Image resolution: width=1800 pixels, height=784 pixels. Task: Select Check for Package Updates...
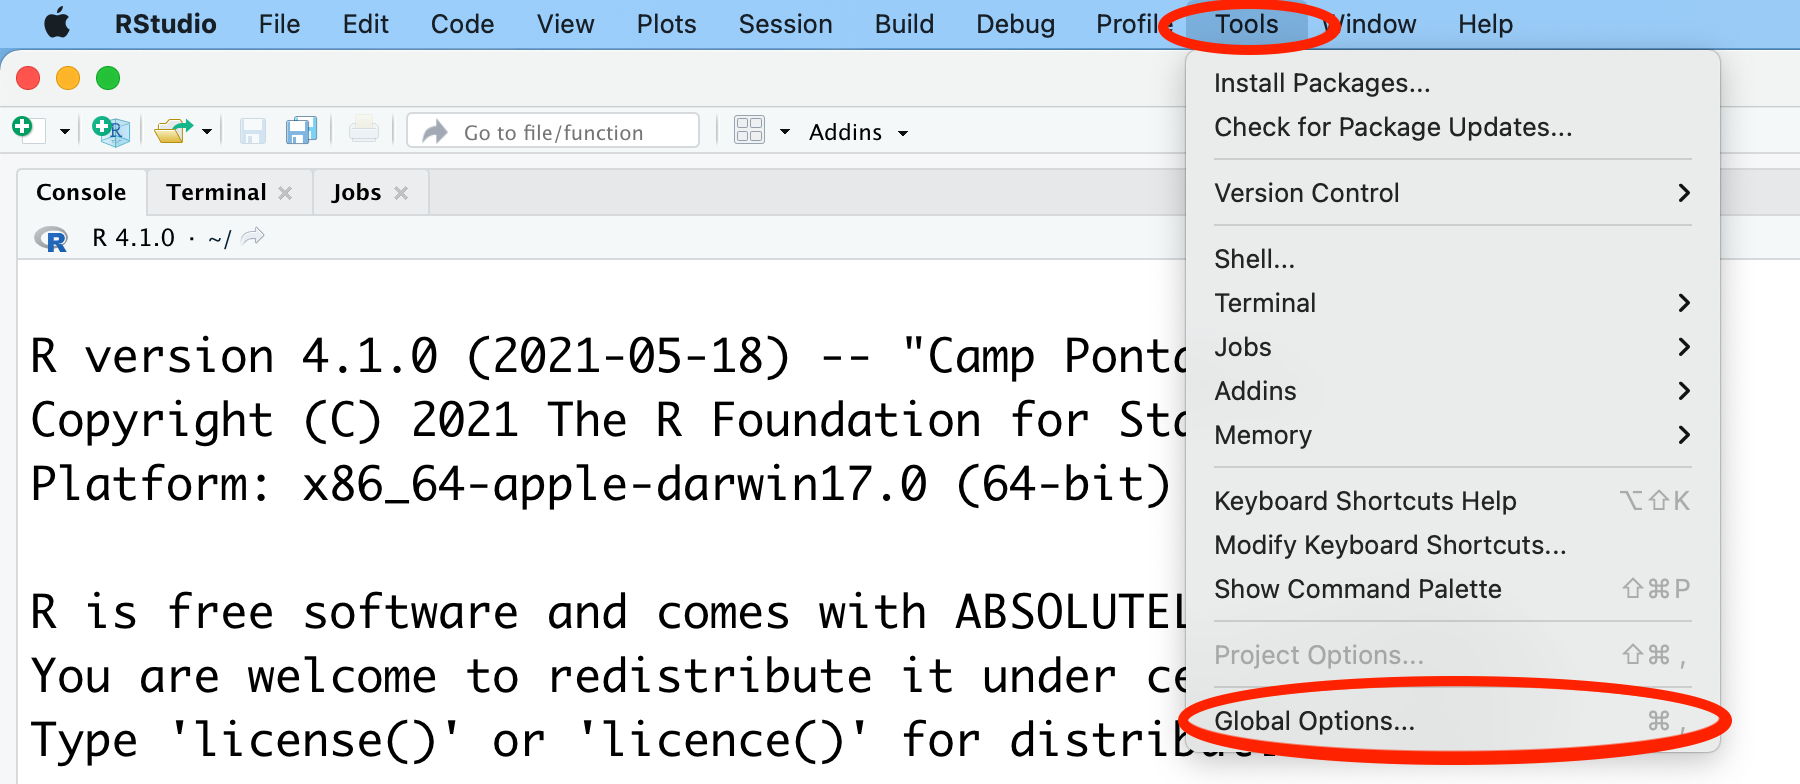click(1452, 127)
